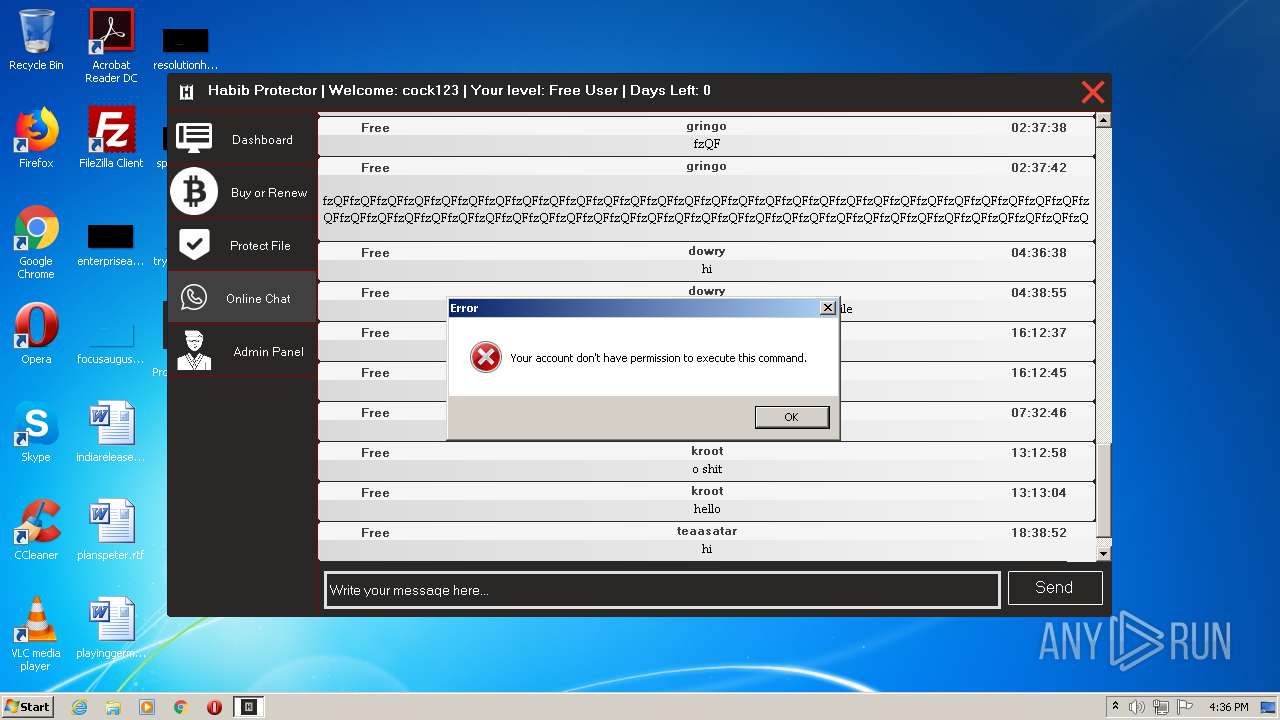
Task: Open Windows Media Player taskbar icon
Action: click(x=147, y=707)
